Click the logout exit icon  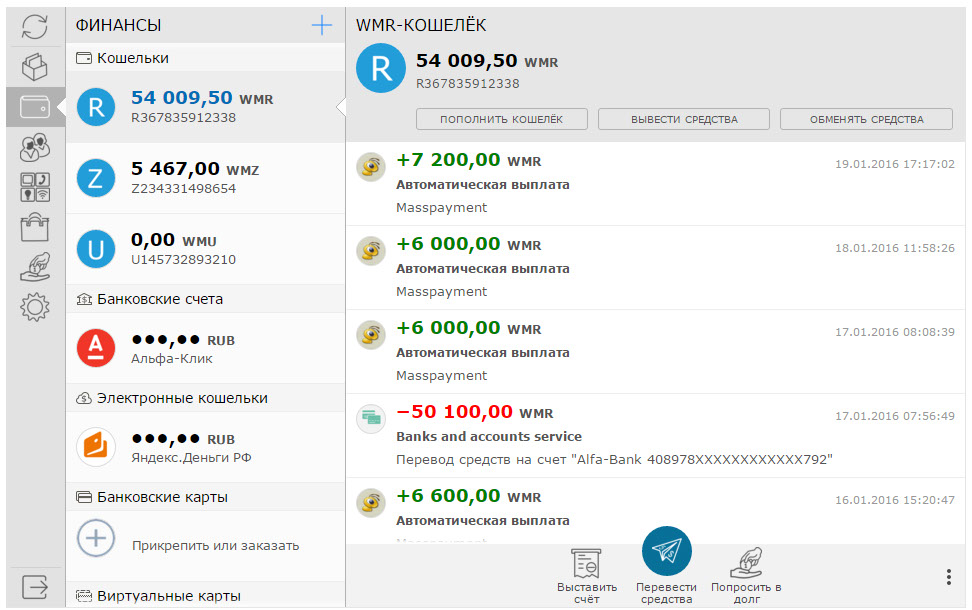pyautogui.click(x=35, y=586)
